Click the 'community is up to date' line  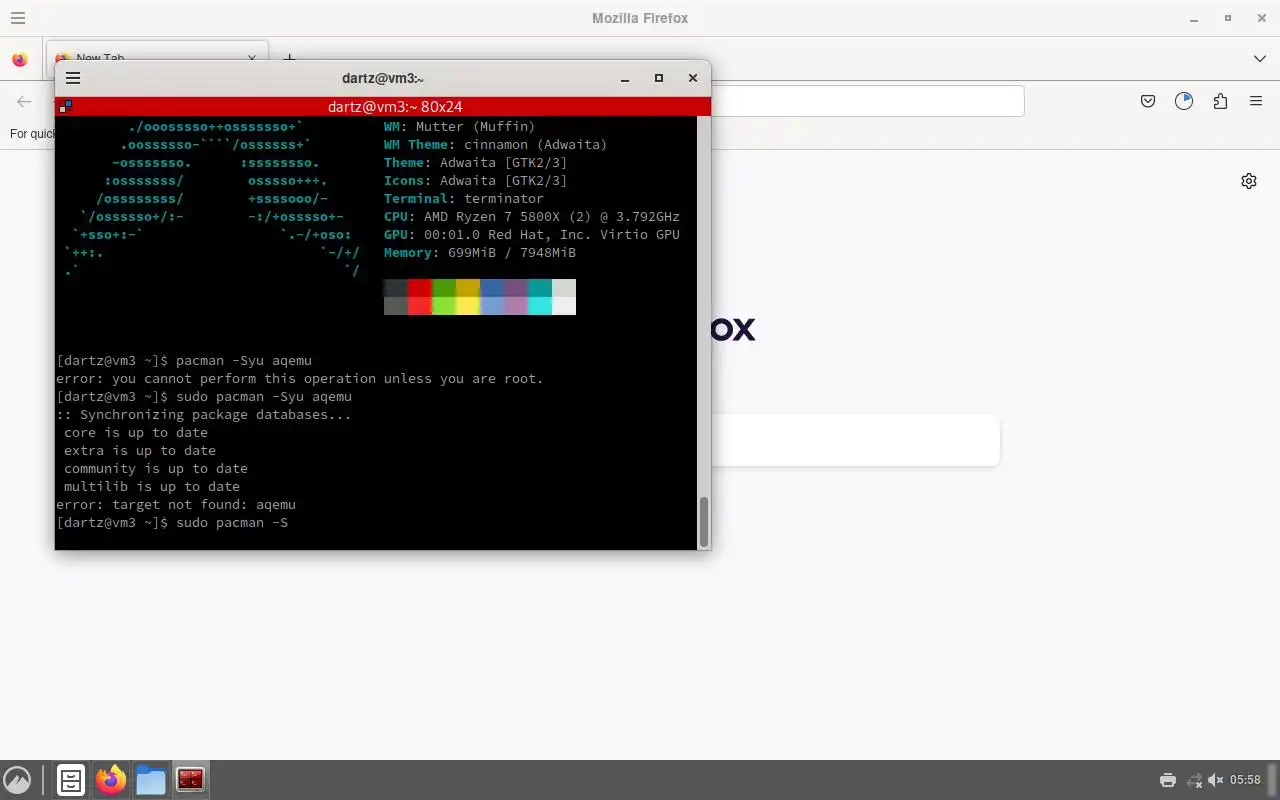[156, 469]
